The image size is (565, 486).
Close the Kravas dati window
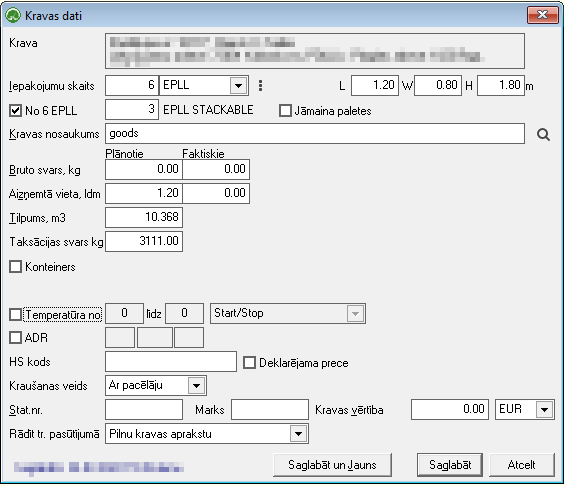point(542,15)
